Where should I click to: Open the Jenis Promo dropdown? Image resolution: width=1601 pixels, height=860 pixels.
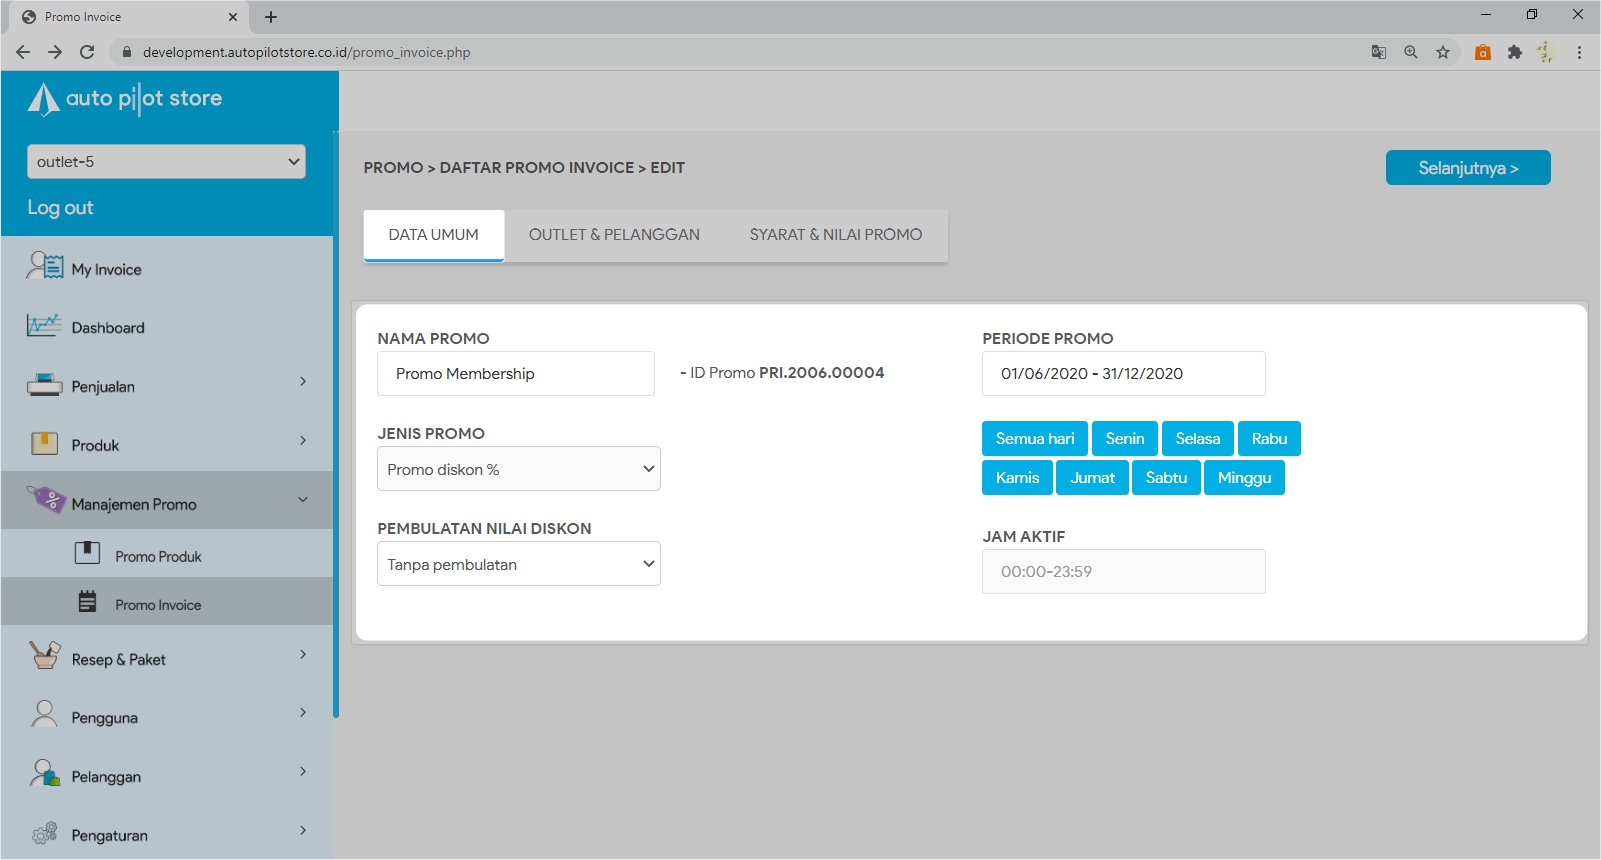click(x=518, y=469)
